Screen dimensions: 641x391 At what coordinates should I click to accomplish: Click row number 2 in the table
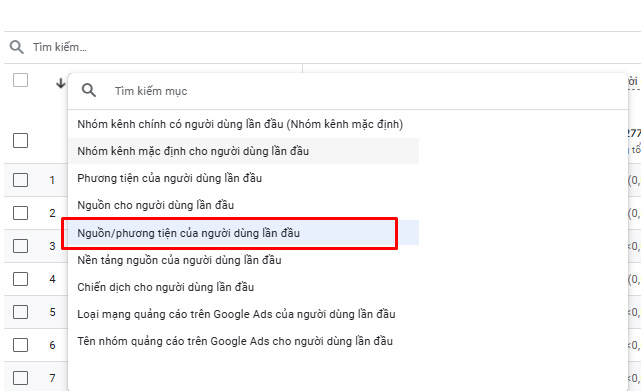(52, 213)
